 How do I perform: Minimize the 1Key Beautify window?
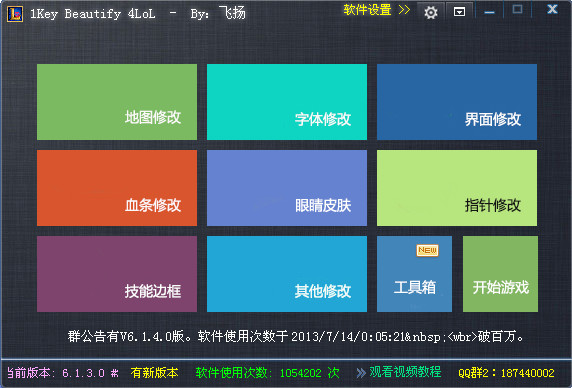490,12
